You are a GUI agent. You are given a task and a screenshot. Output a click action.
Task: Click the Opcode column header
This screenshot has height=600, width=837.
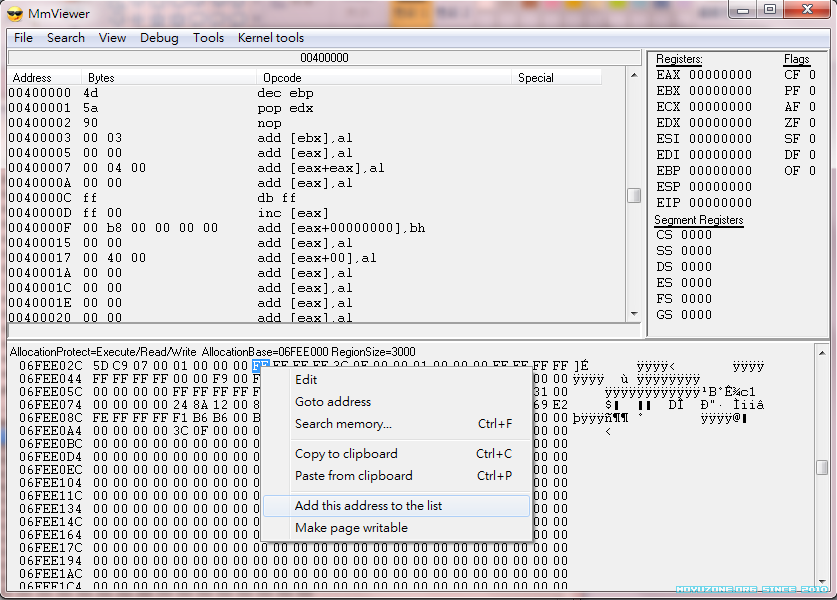(x=282, y=78)
